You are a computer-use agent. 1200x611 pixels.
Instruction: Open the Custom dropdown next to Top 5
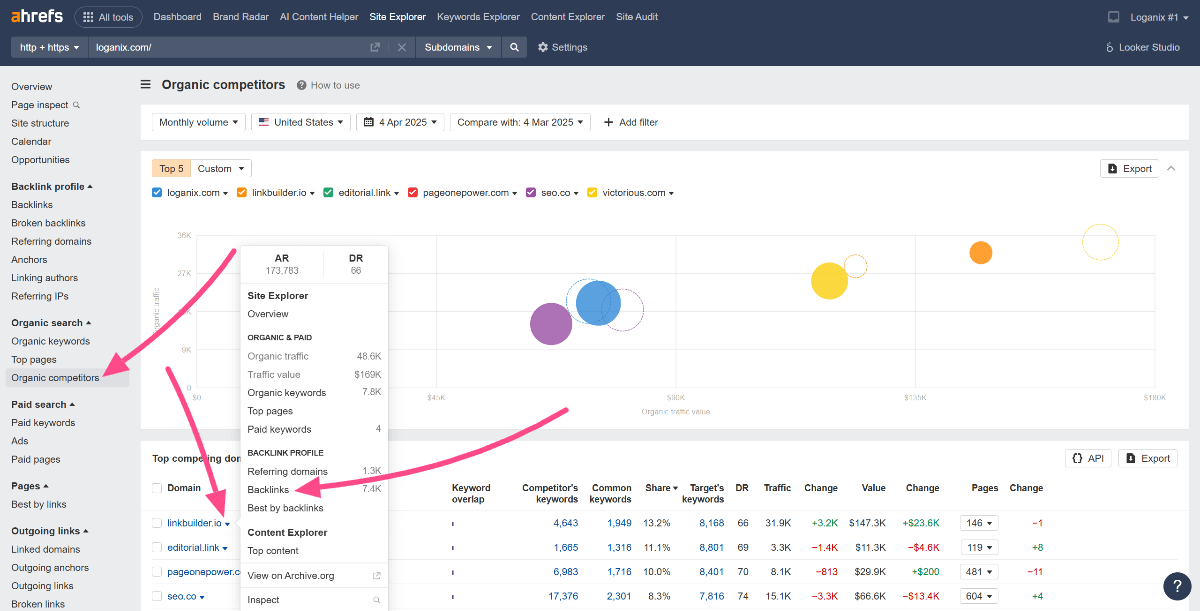pyautogui.click(x=220, y=168)
